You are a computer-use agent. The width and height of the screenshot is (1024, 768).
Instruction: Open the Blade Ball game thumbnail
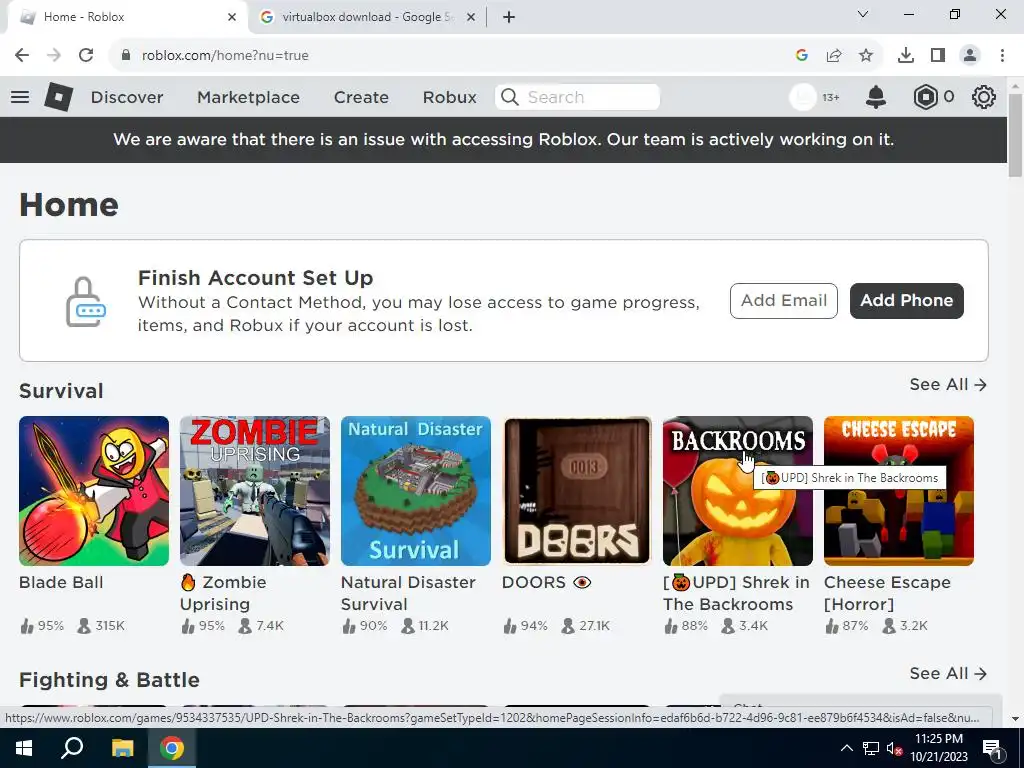94,490
